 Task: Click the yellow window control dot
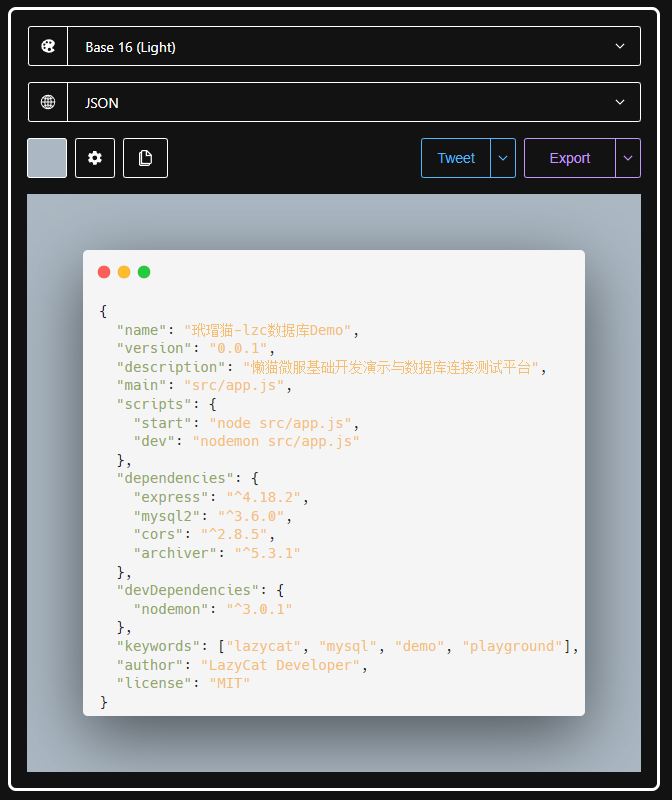tap(124, 272)
